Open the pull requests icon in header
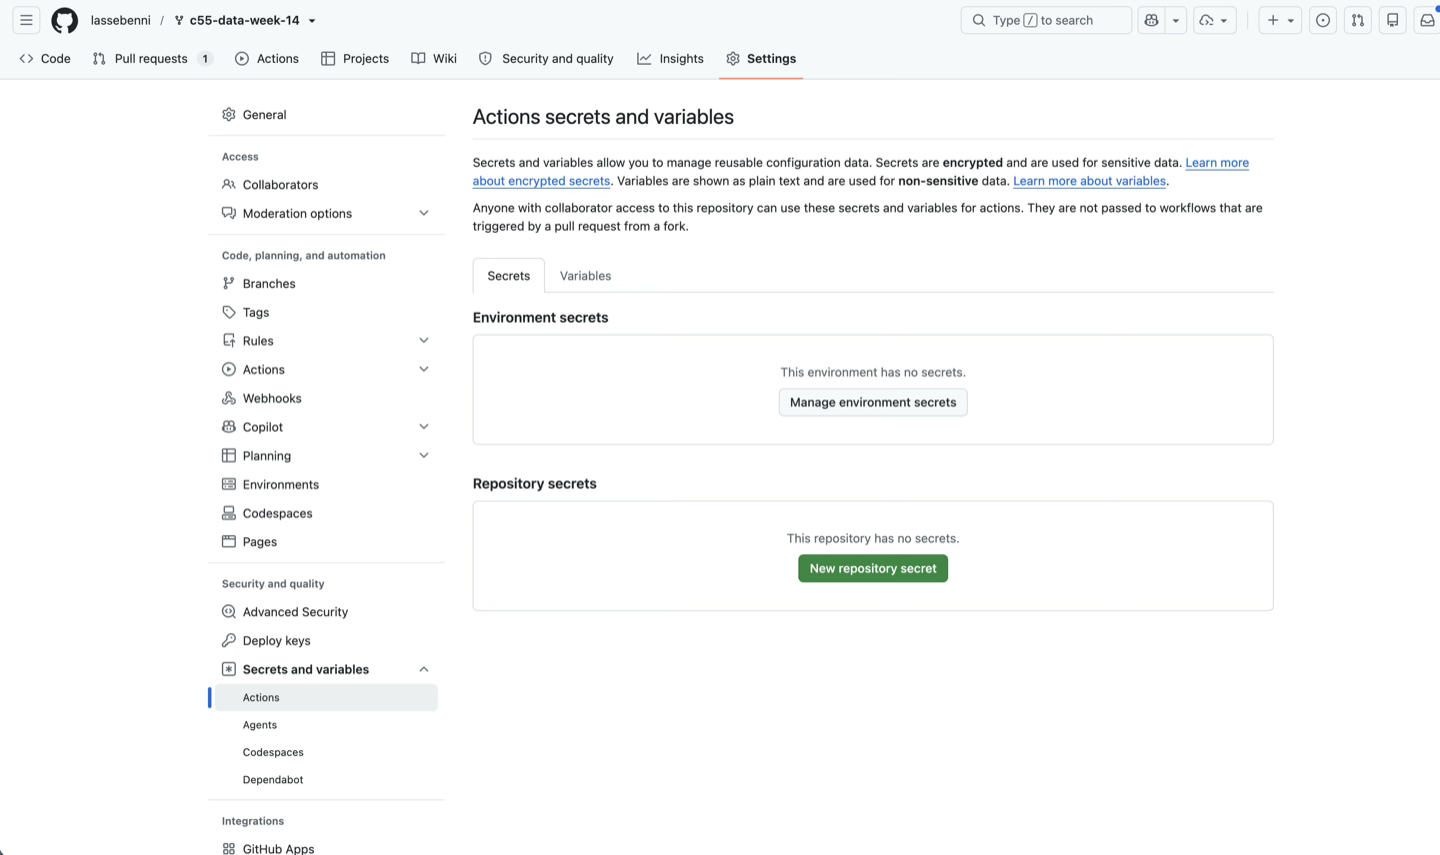Image resolution: width=1440 pixels, height=855 pixels. point(1358,20)
